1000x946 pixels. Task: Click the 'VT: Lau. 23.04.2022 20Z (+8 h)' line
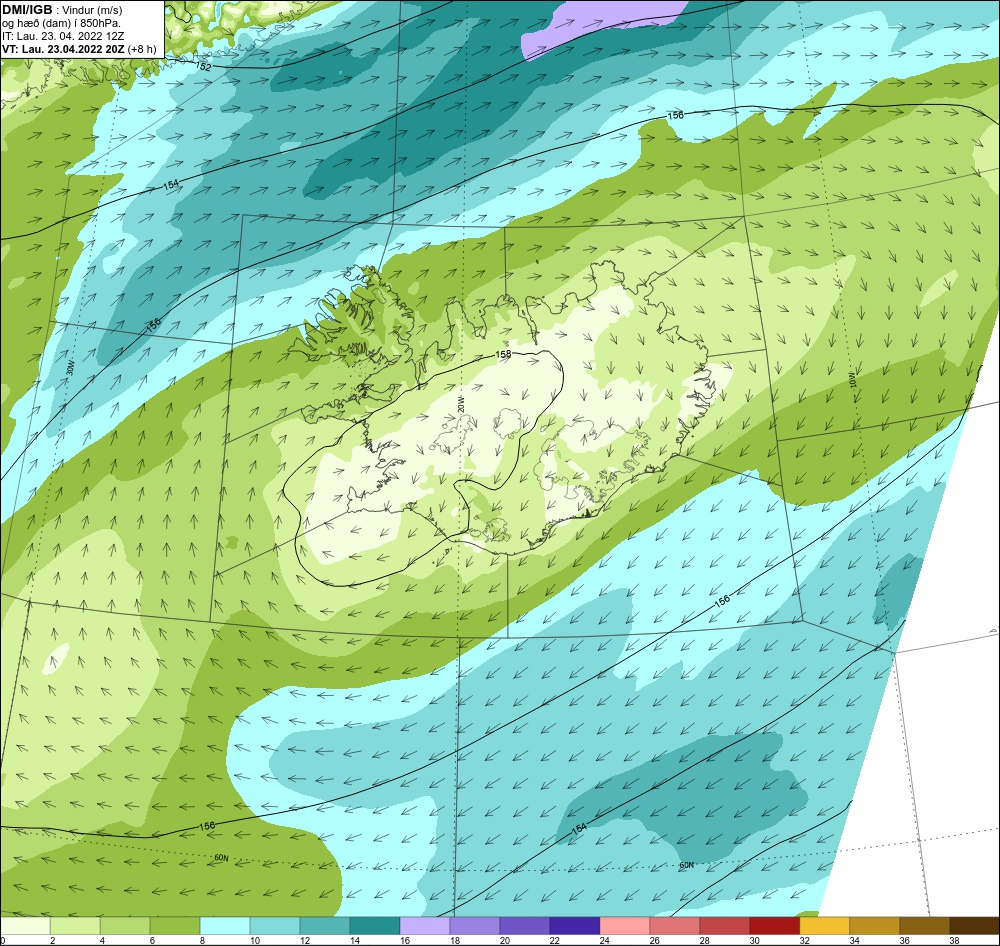(x=79, y=49)
